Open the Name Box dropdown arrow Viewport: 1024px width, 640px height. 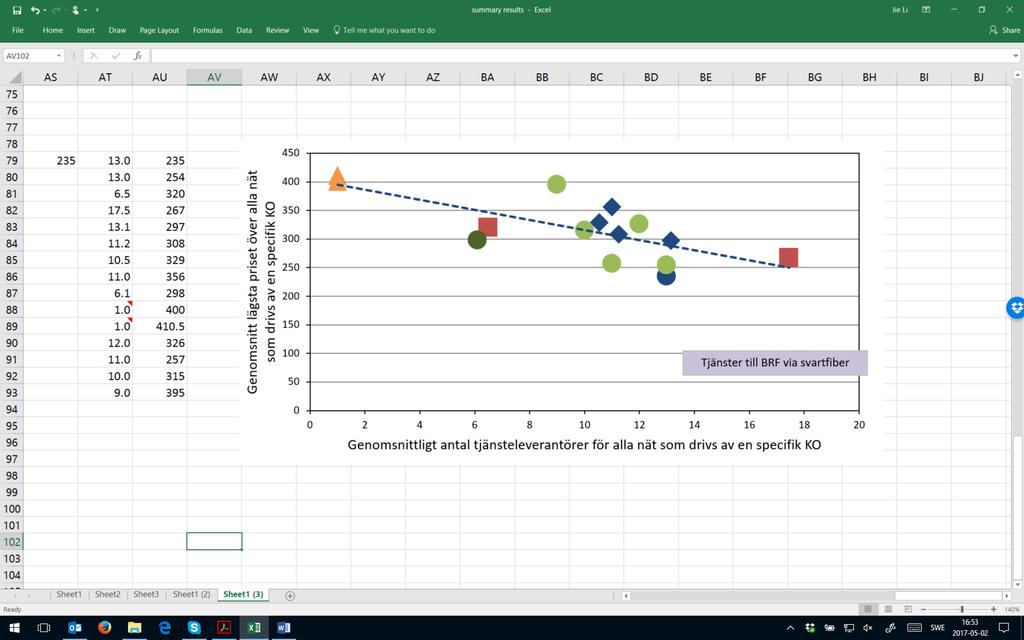(59, 56)
